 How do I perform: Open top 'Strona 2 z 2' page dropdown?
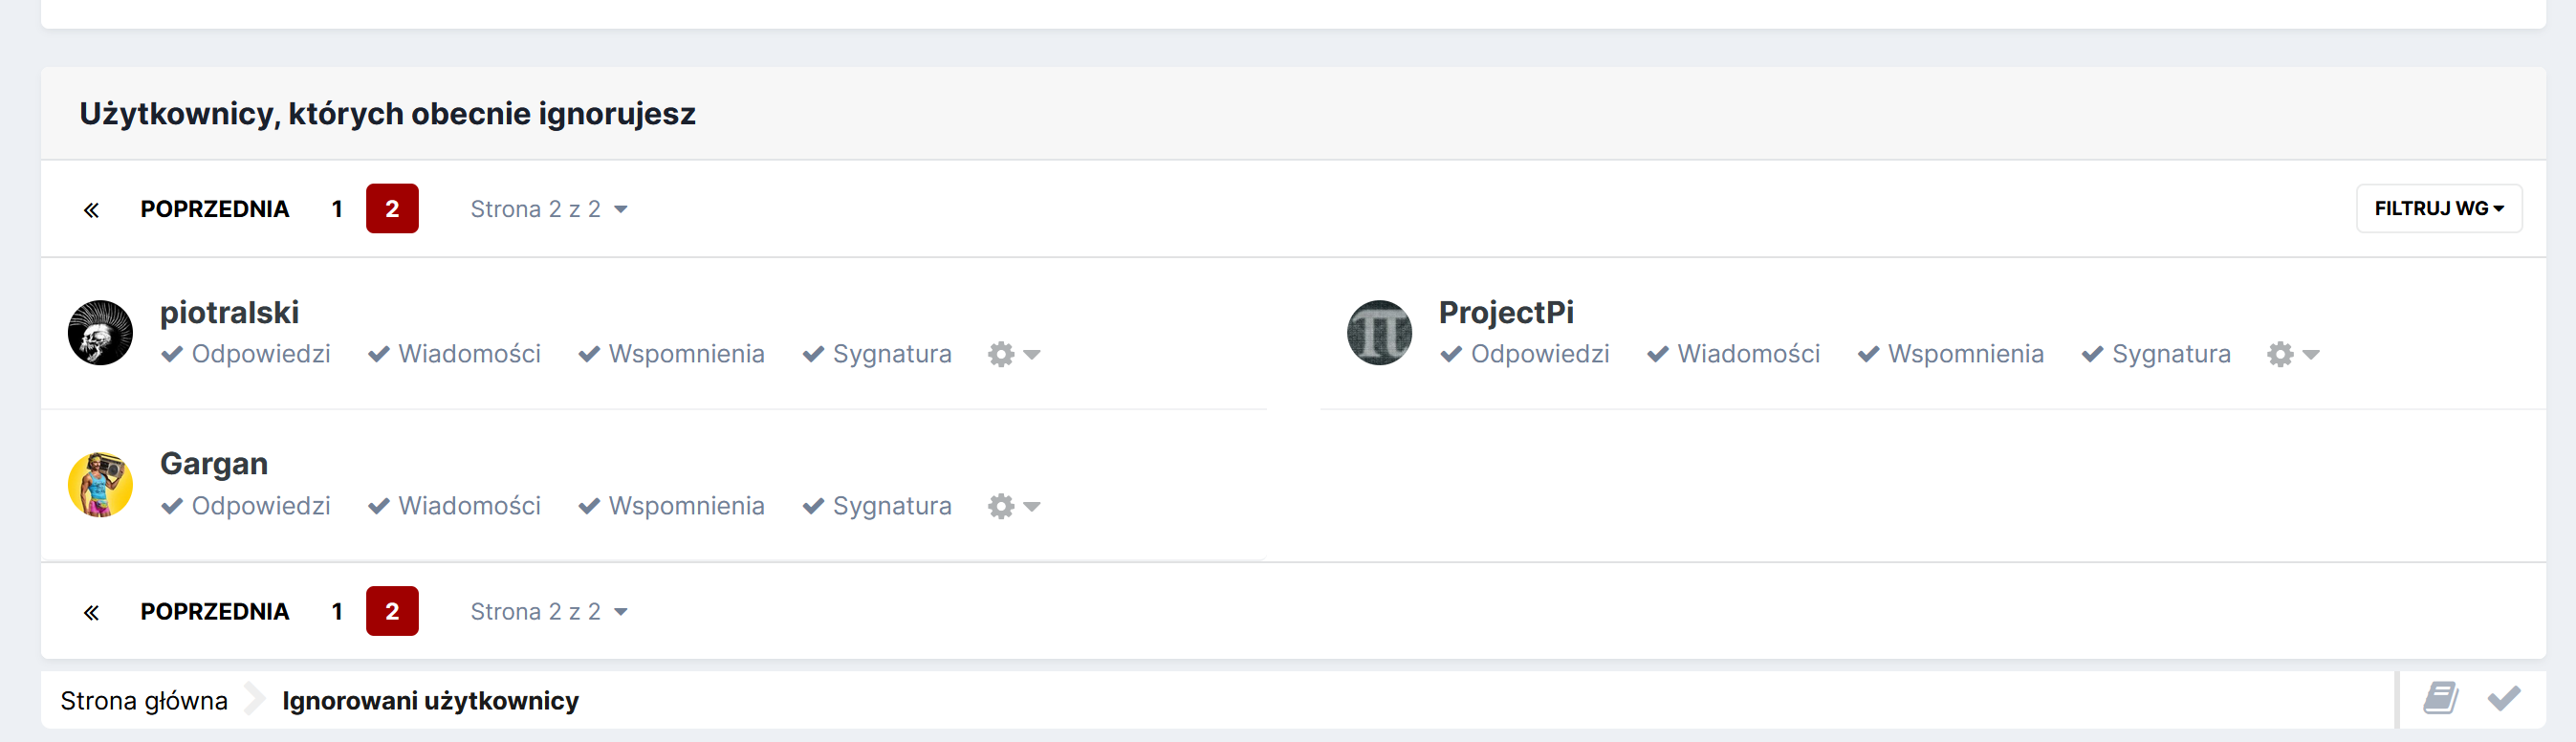point(549,209)
